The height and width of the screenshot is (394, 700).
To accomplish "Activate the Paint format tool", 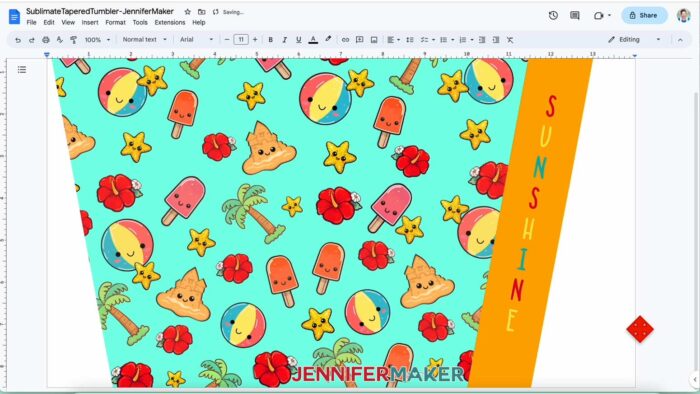I will click(x=74, y=40).
